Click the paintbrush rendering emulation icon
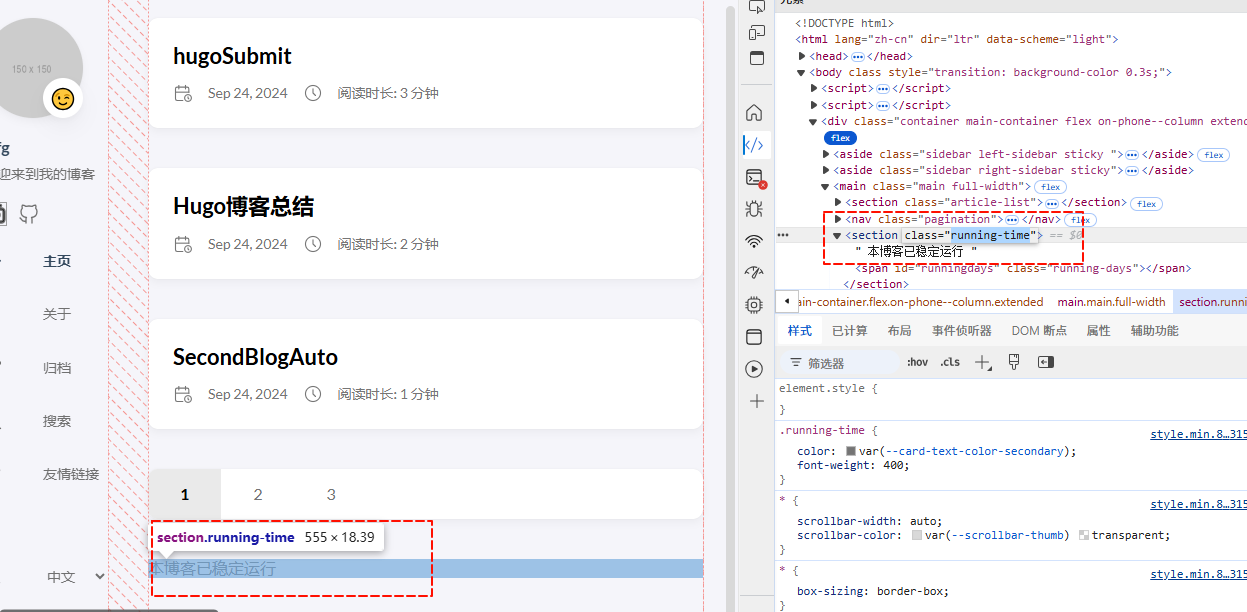Viewport: 1247px width, 612px height. tap(1014, 362)
